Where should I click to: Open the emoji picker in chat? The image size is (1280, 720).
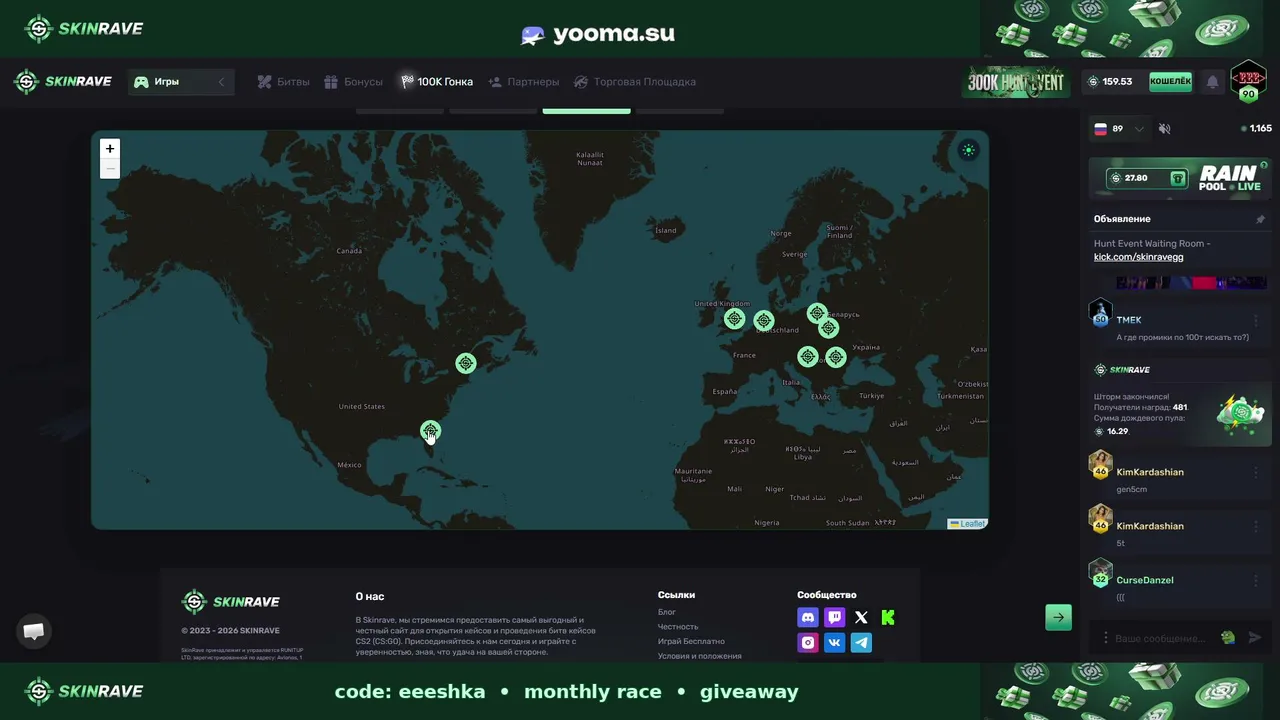coord(1228,638)
